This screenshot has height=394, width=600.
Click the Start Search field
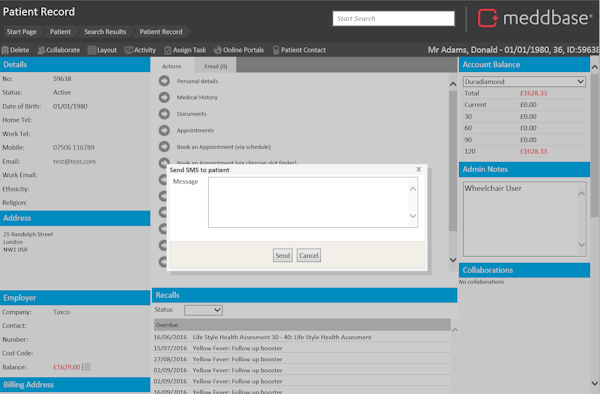click(393, 18)
